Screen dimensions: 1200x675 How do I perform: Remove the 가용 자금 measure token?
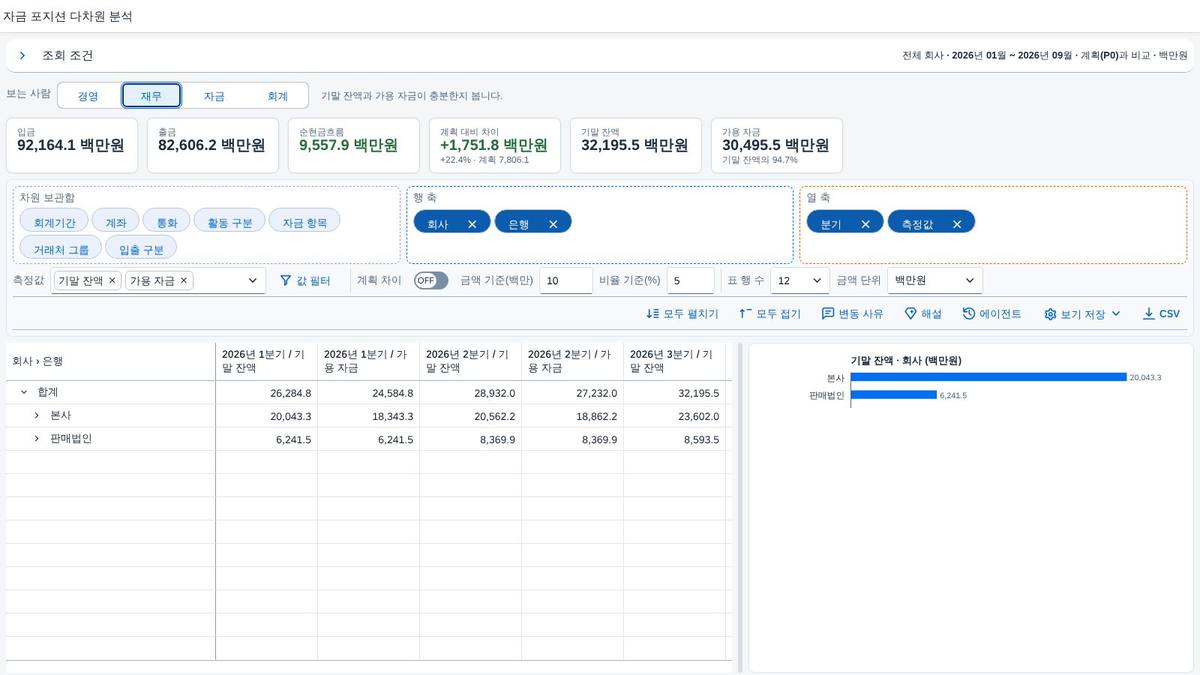tap(183, 281)
